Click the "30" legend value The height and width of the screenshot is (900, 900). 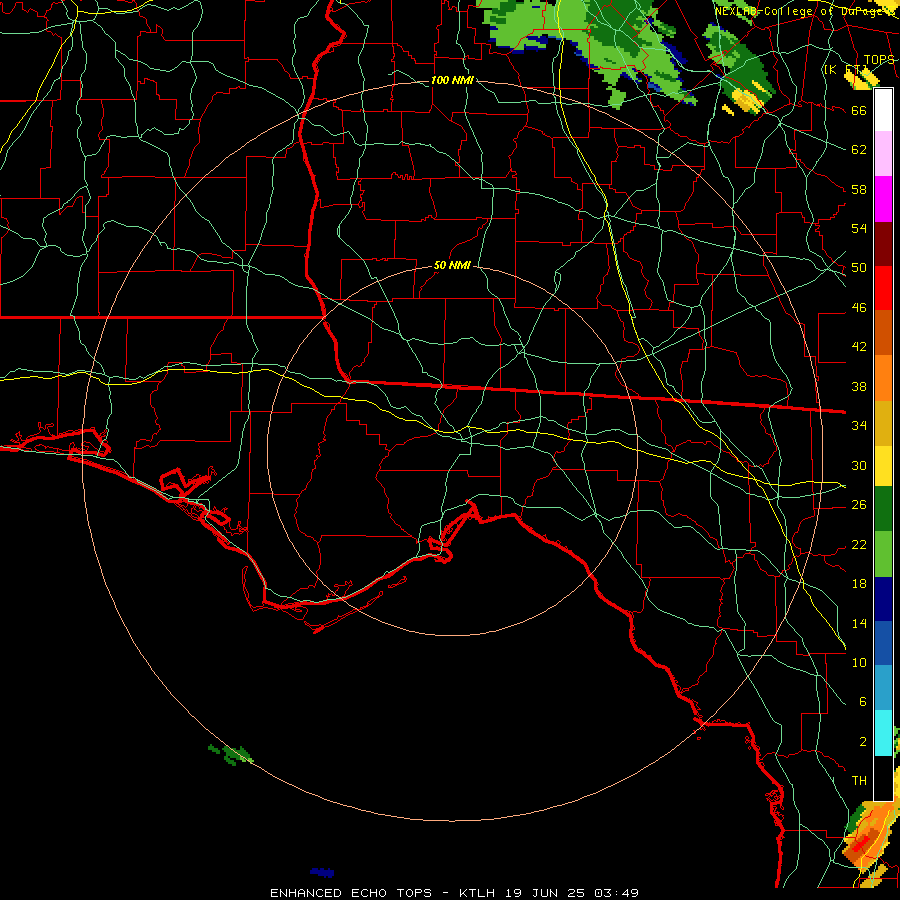859,465
